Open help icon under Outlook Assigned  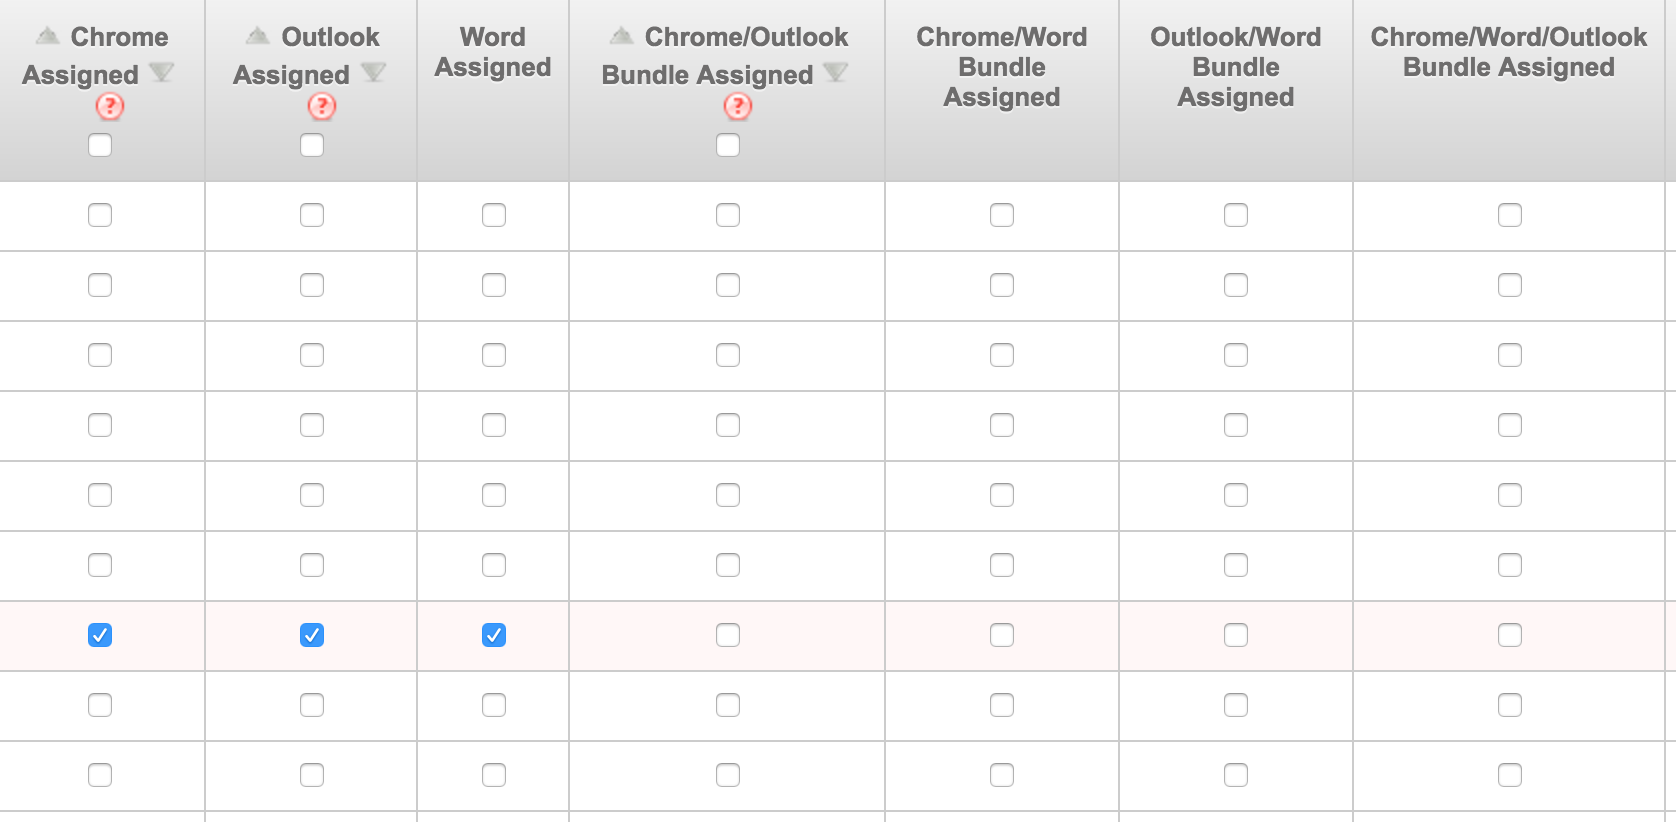[x=322, y=106]
